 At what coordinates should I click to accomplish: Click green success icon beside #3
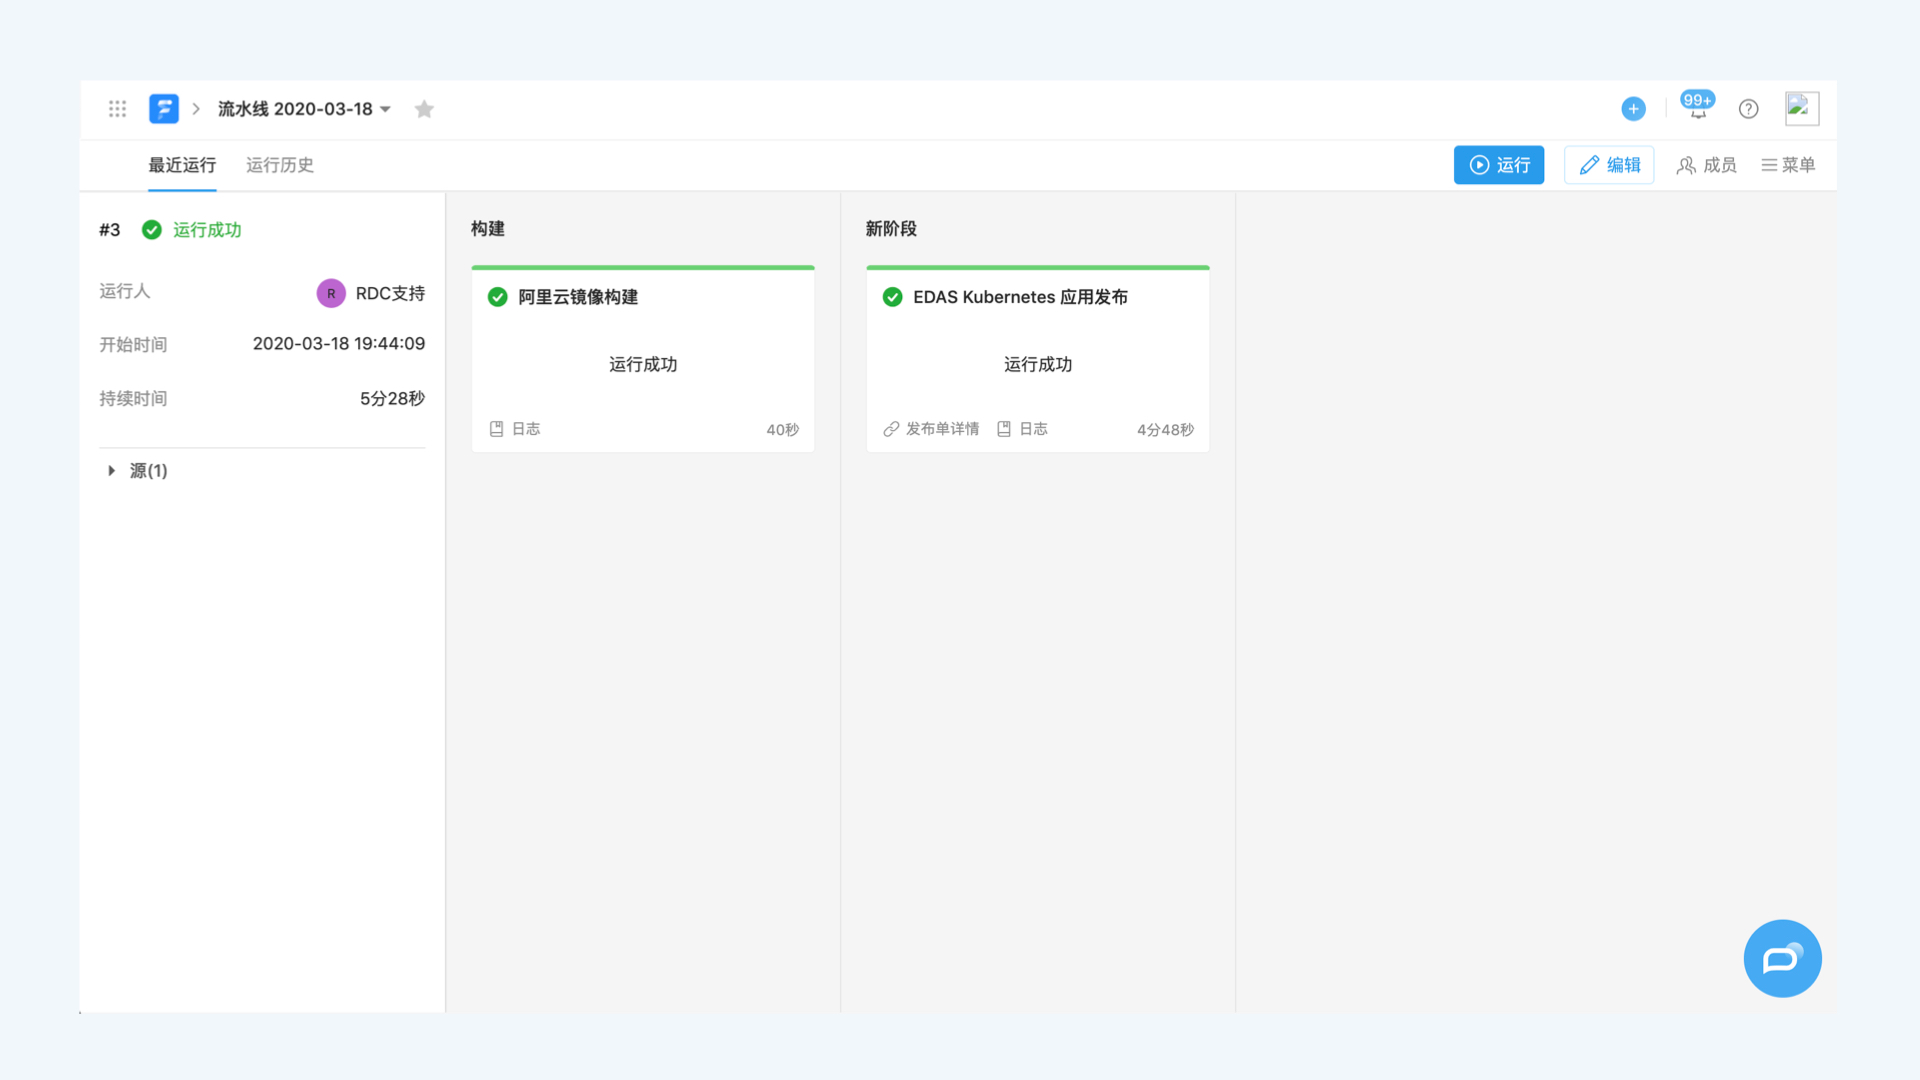click(x=151, y=230)
